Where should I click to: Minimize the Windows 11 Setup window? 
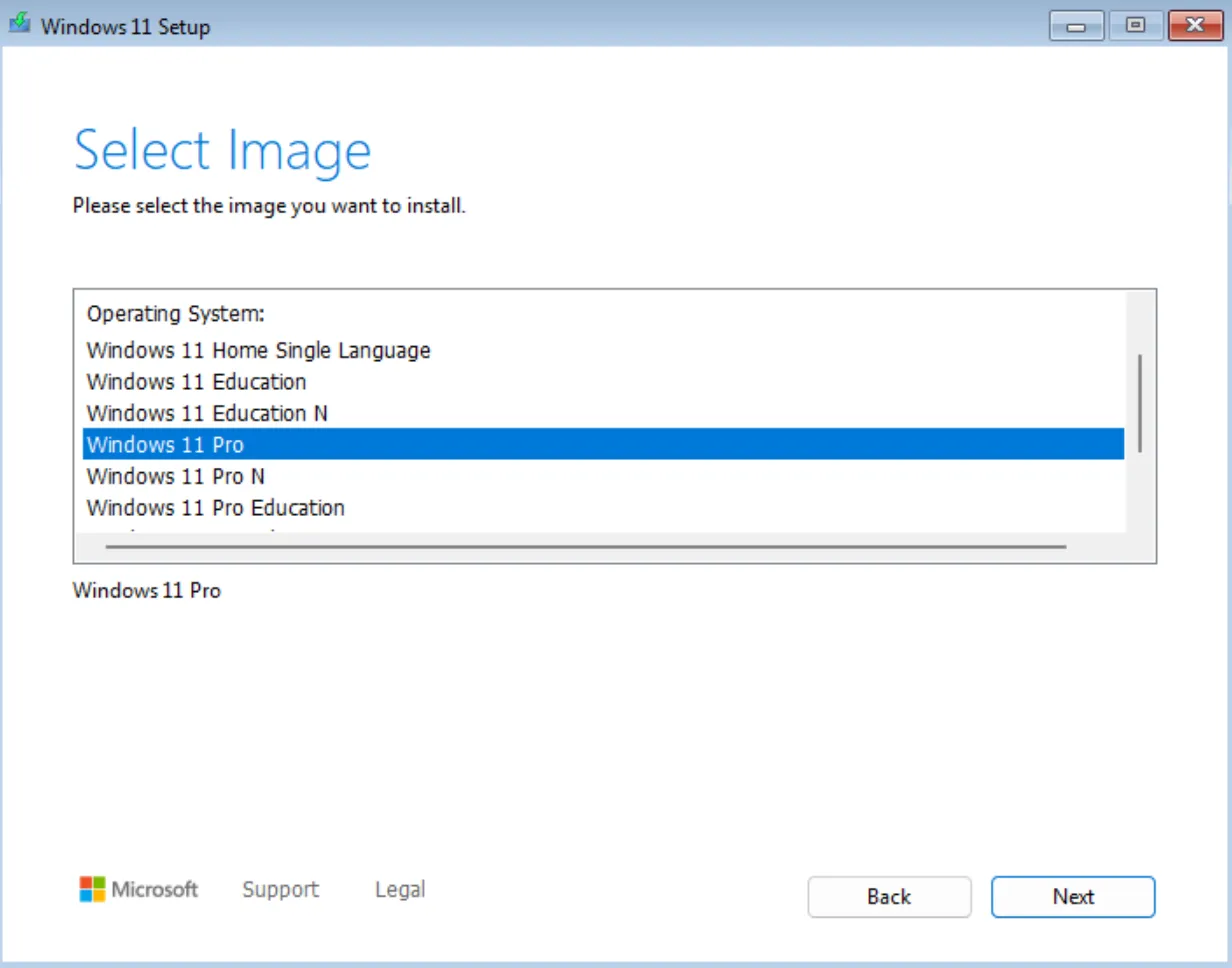1077,26
